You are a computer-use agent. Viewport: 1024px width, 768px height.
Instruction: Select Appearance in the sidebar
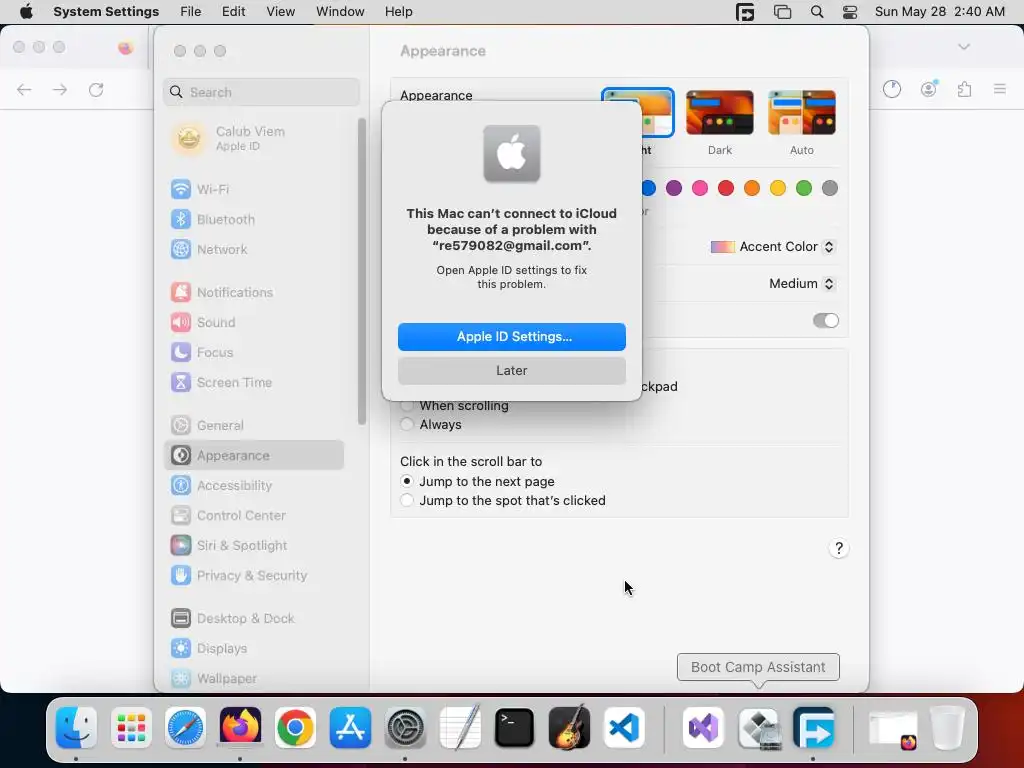[253, 455]
